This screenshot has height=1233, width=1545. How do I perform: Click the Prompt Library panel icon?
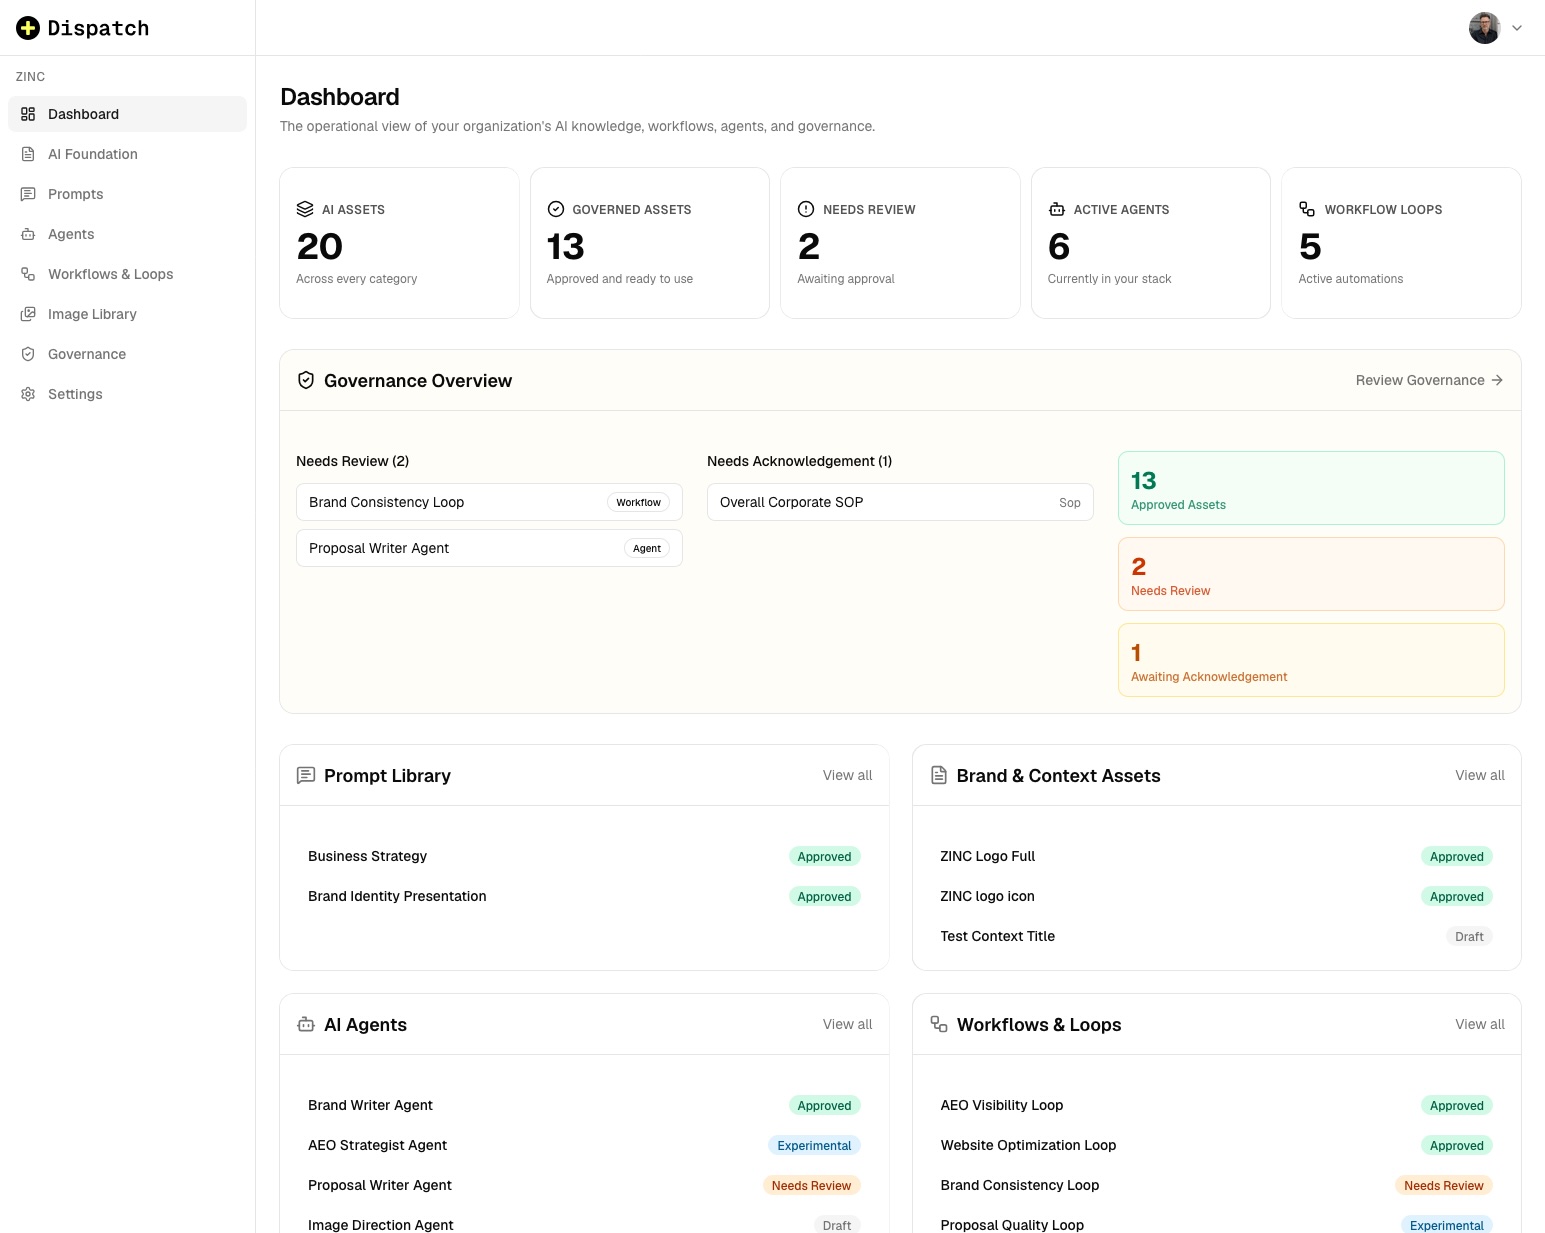[x=306, y=775]
